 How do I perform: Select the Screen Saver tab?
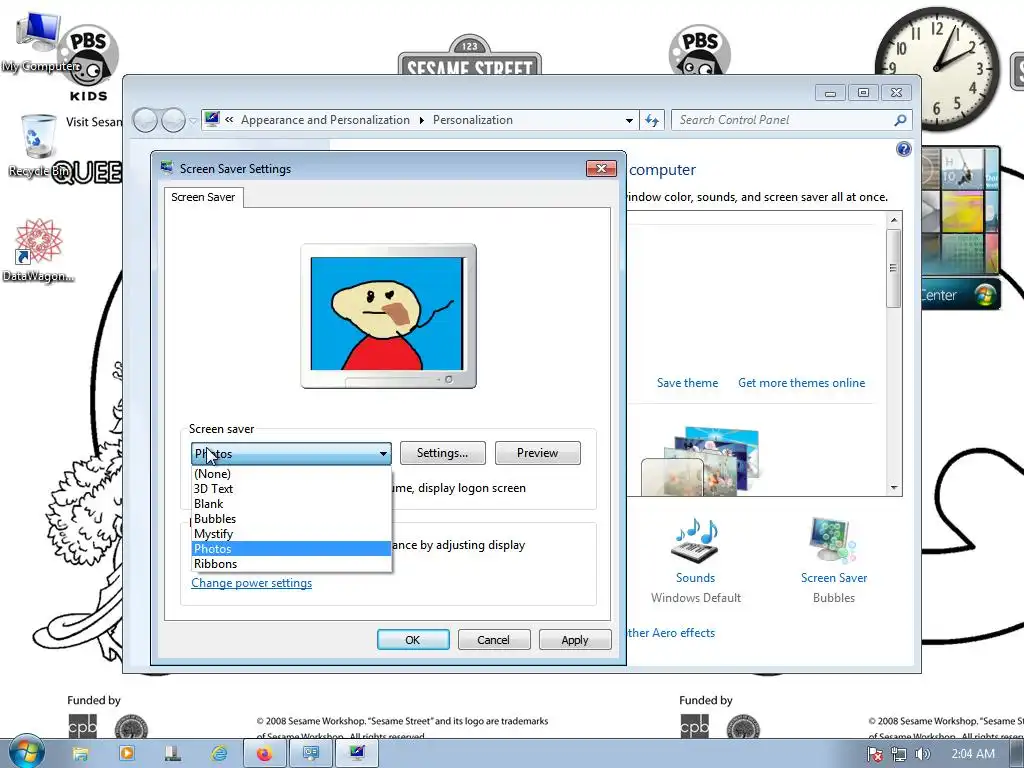pos(203,197)
